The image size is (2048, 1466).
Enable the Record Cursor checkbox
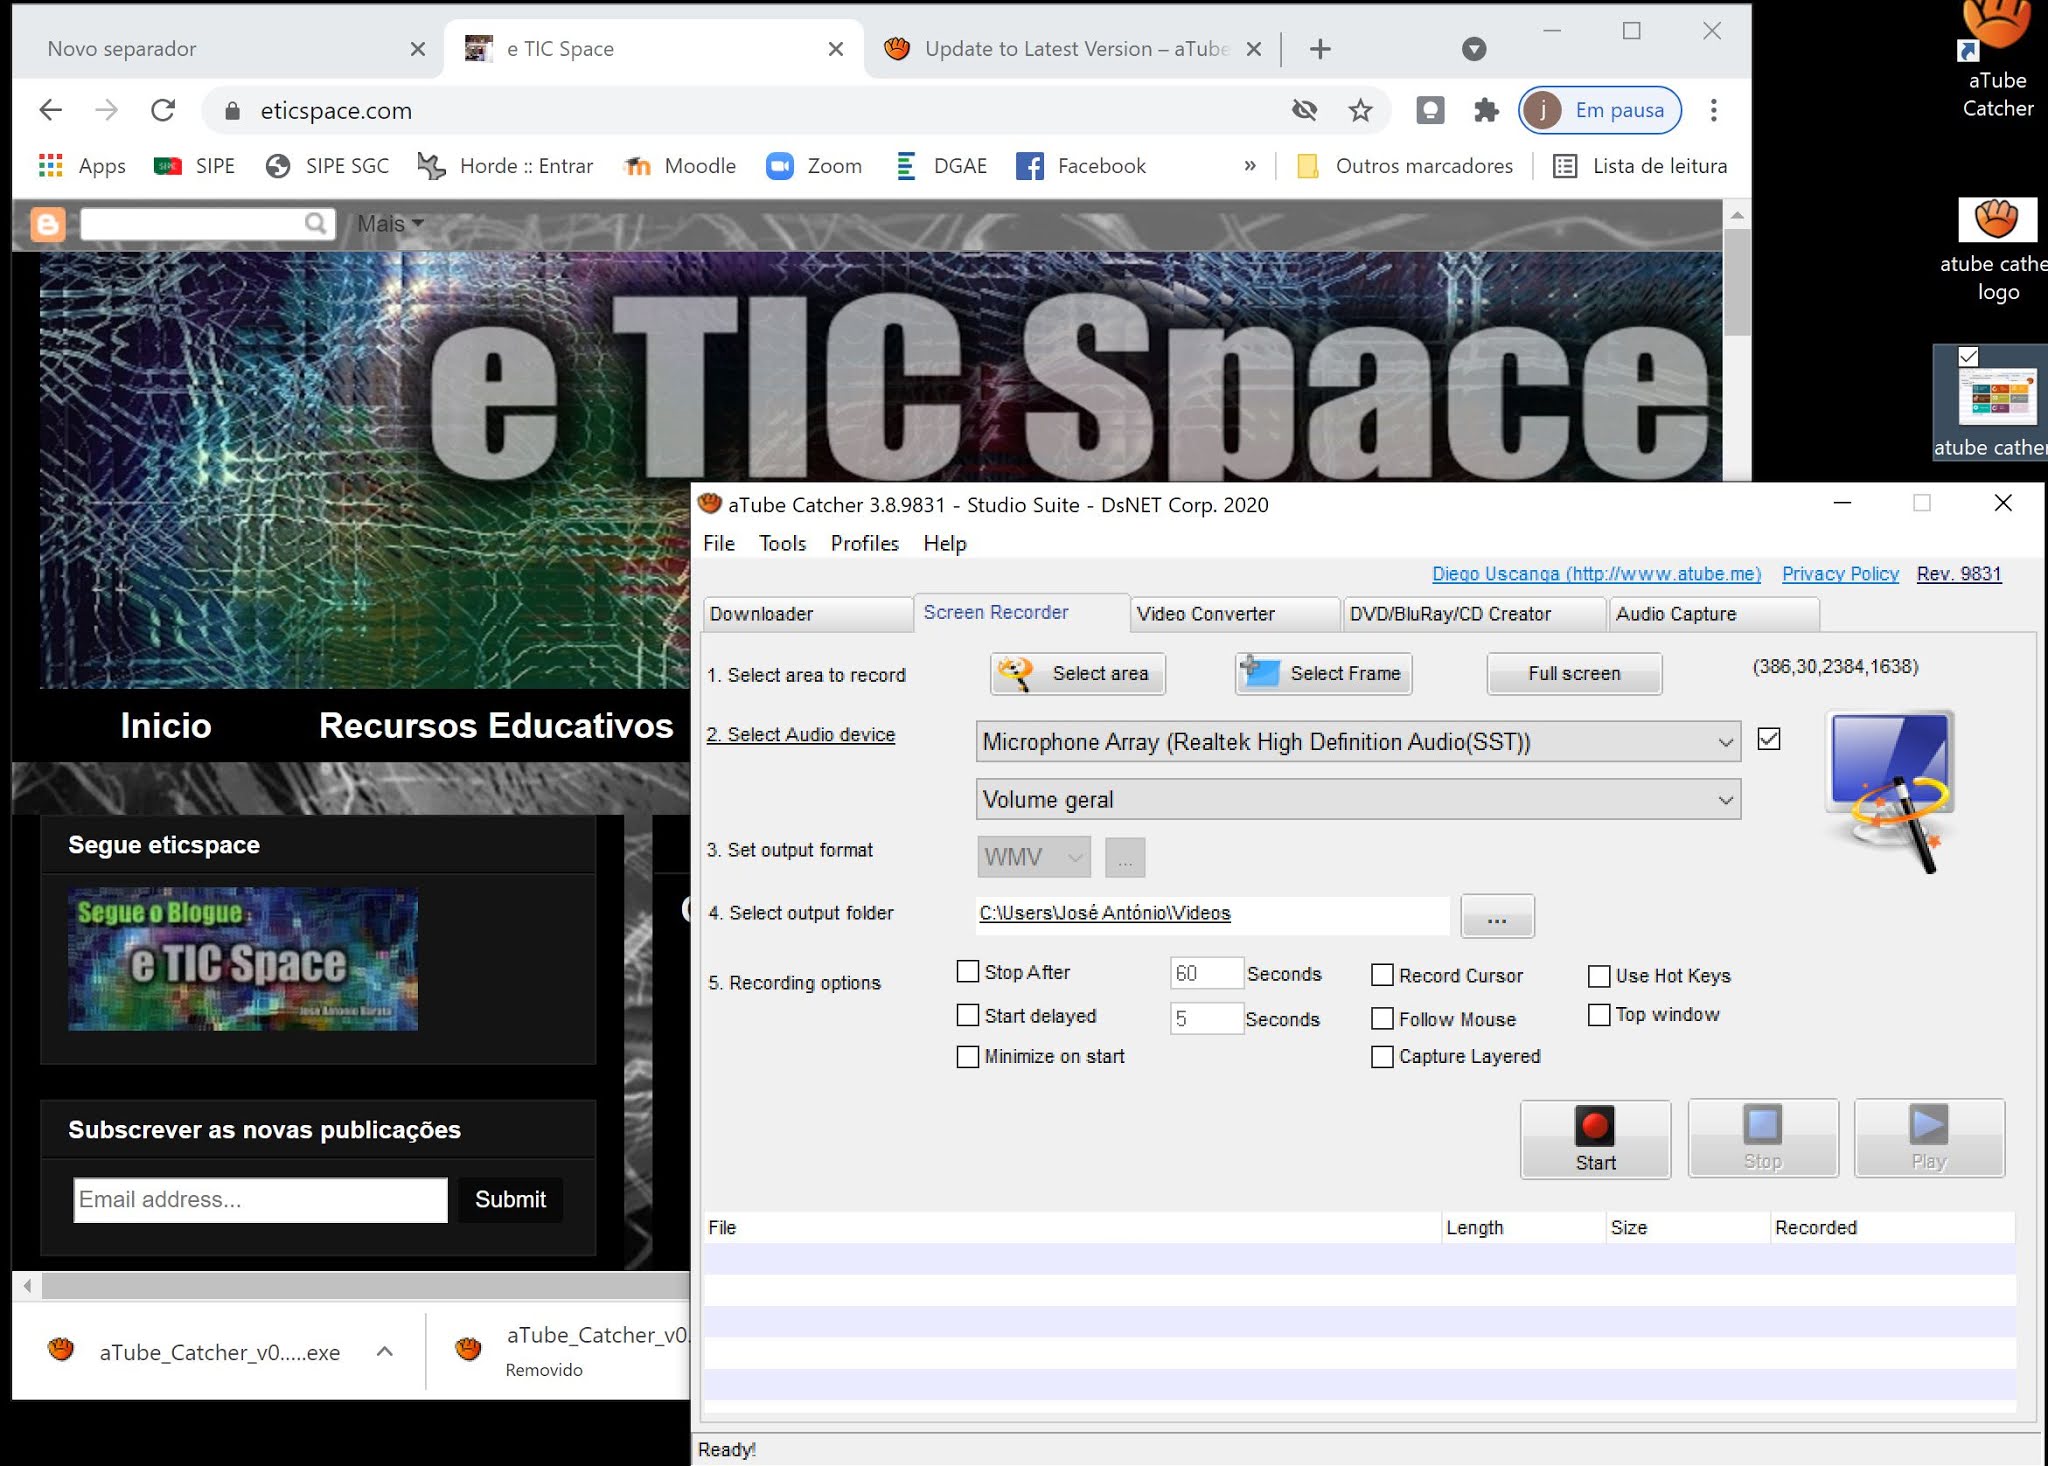point(1382,975)
